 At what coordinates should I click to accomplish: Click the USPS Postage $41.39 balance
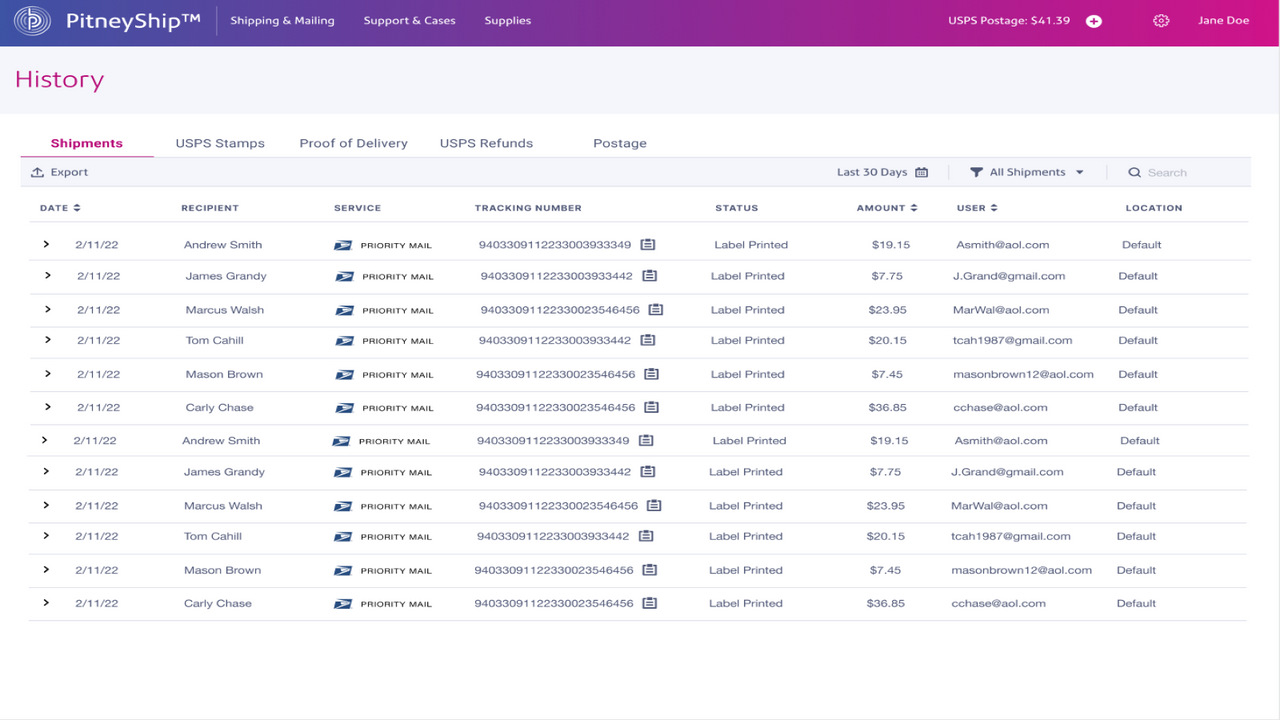pyautogui.click(x=1009, y=21)
